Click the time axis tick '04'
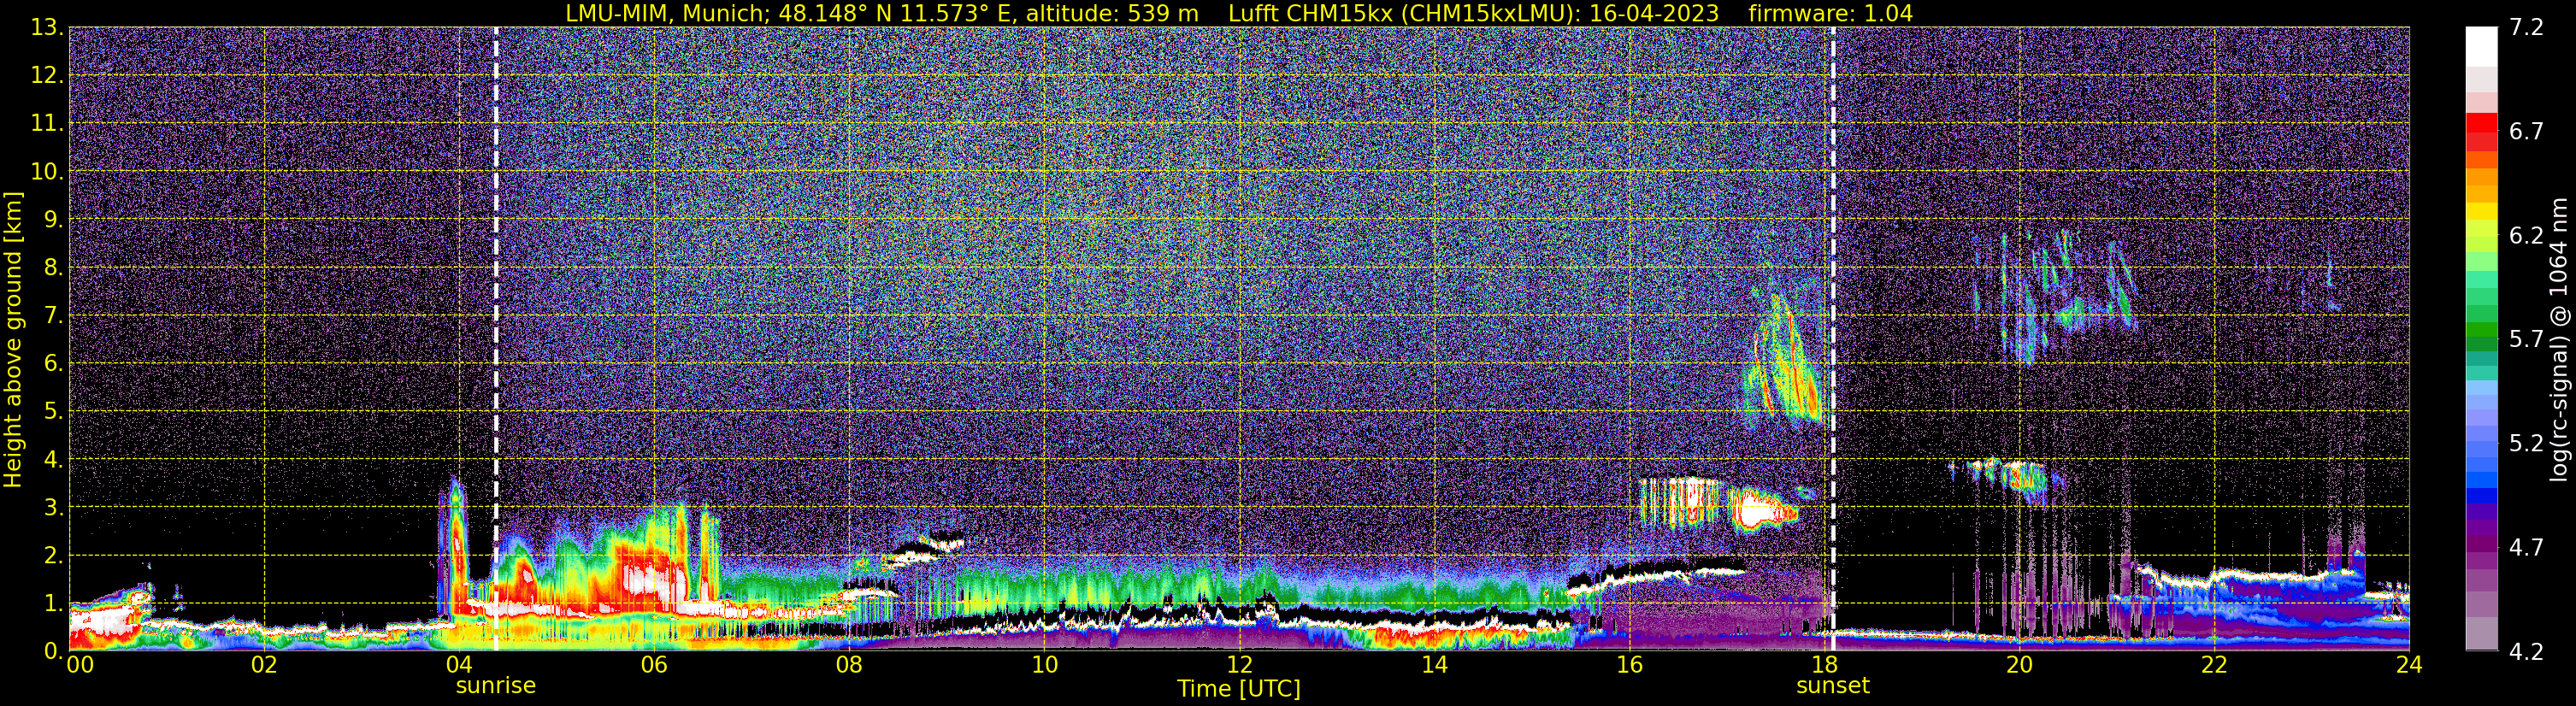 tap(459, 665)
